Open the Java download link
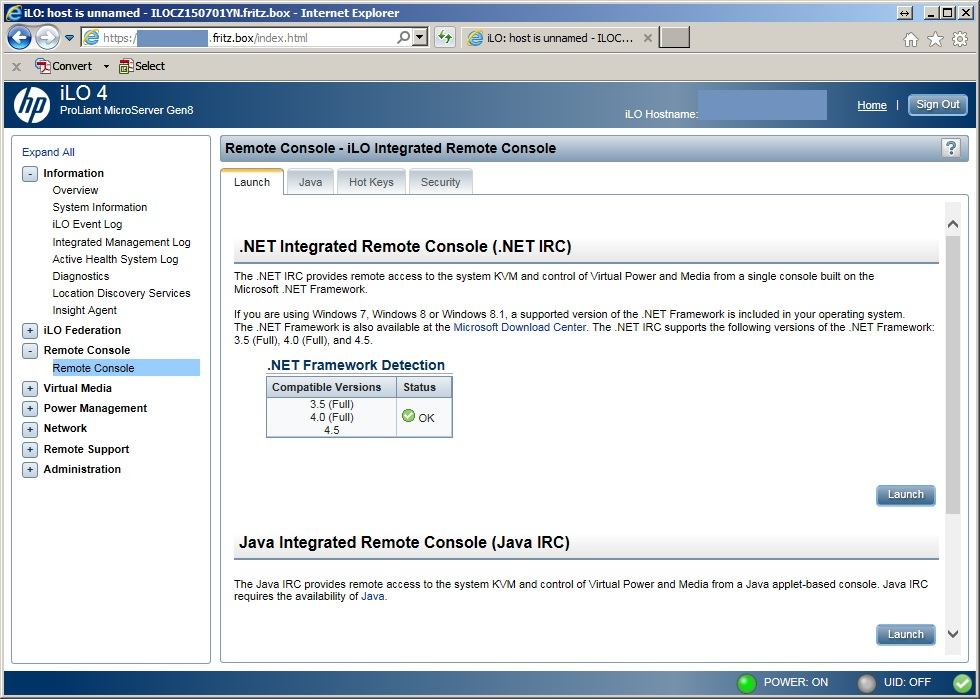The width and height of the screenshot is (980, 699). (372, 596)
